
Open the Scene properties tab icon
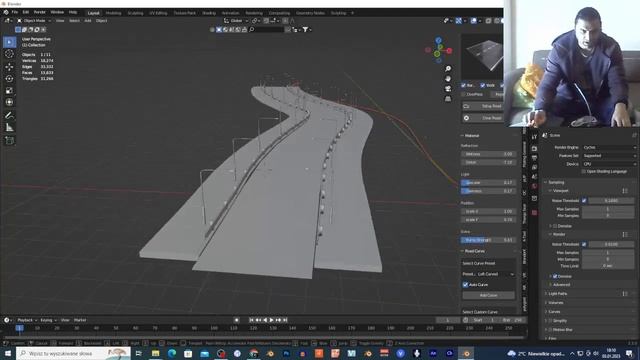click(534, 177)
